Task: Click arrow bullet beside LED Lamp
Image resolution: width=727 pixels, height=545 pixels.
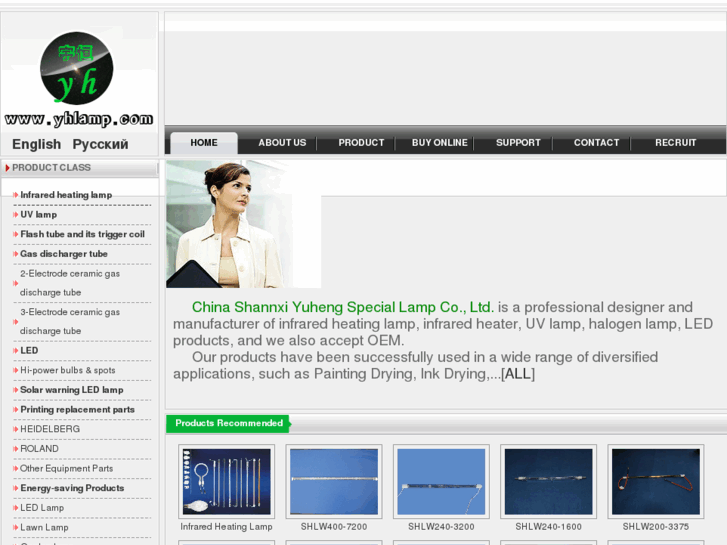Action: [16, 508]
